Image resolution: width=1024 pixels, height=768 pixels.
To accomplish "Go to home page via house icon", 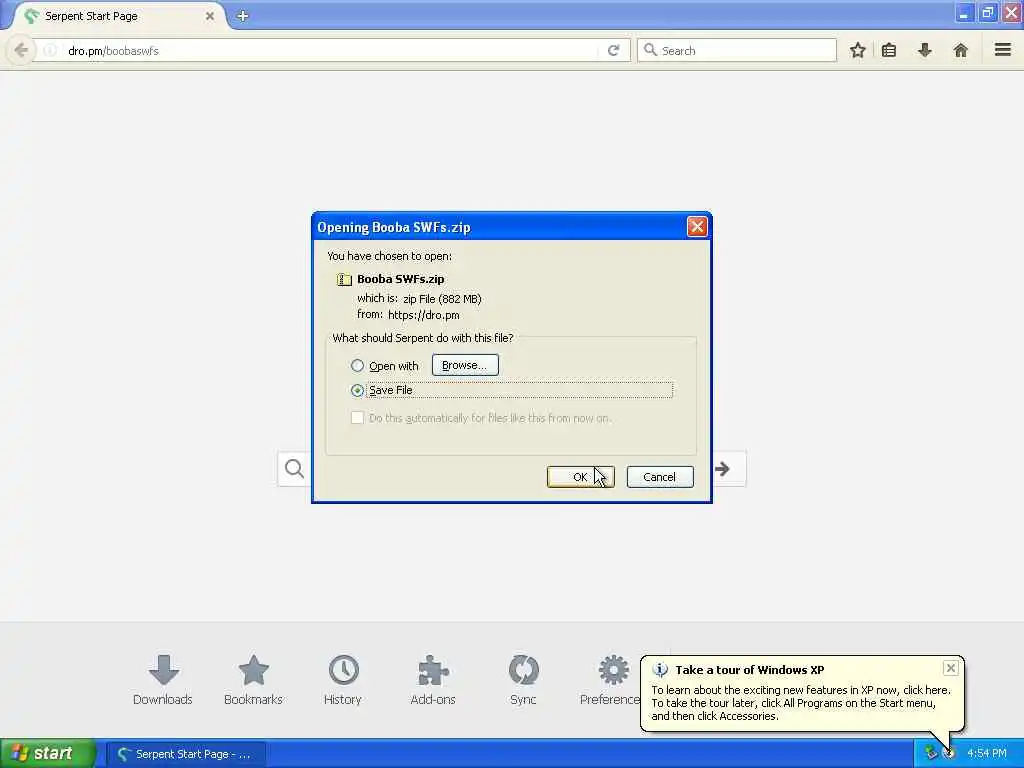I will pos(960,50).
